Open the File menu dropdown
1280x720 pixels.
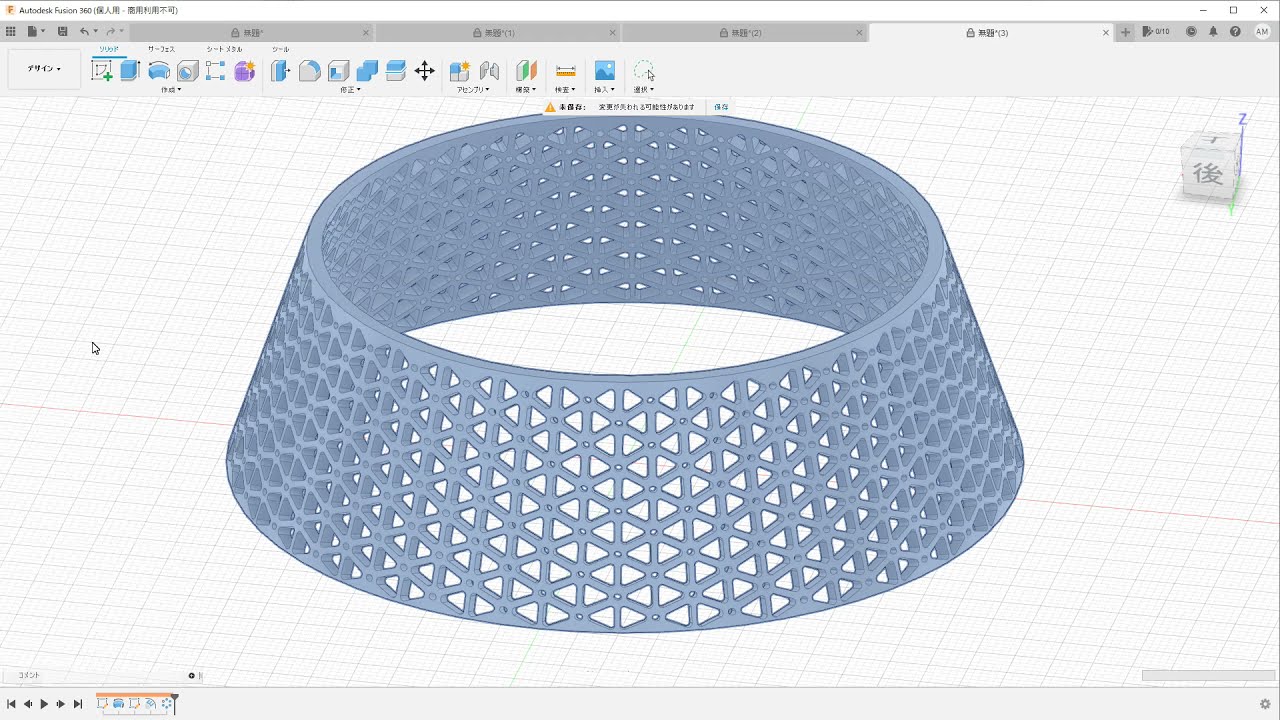point(36,32)
